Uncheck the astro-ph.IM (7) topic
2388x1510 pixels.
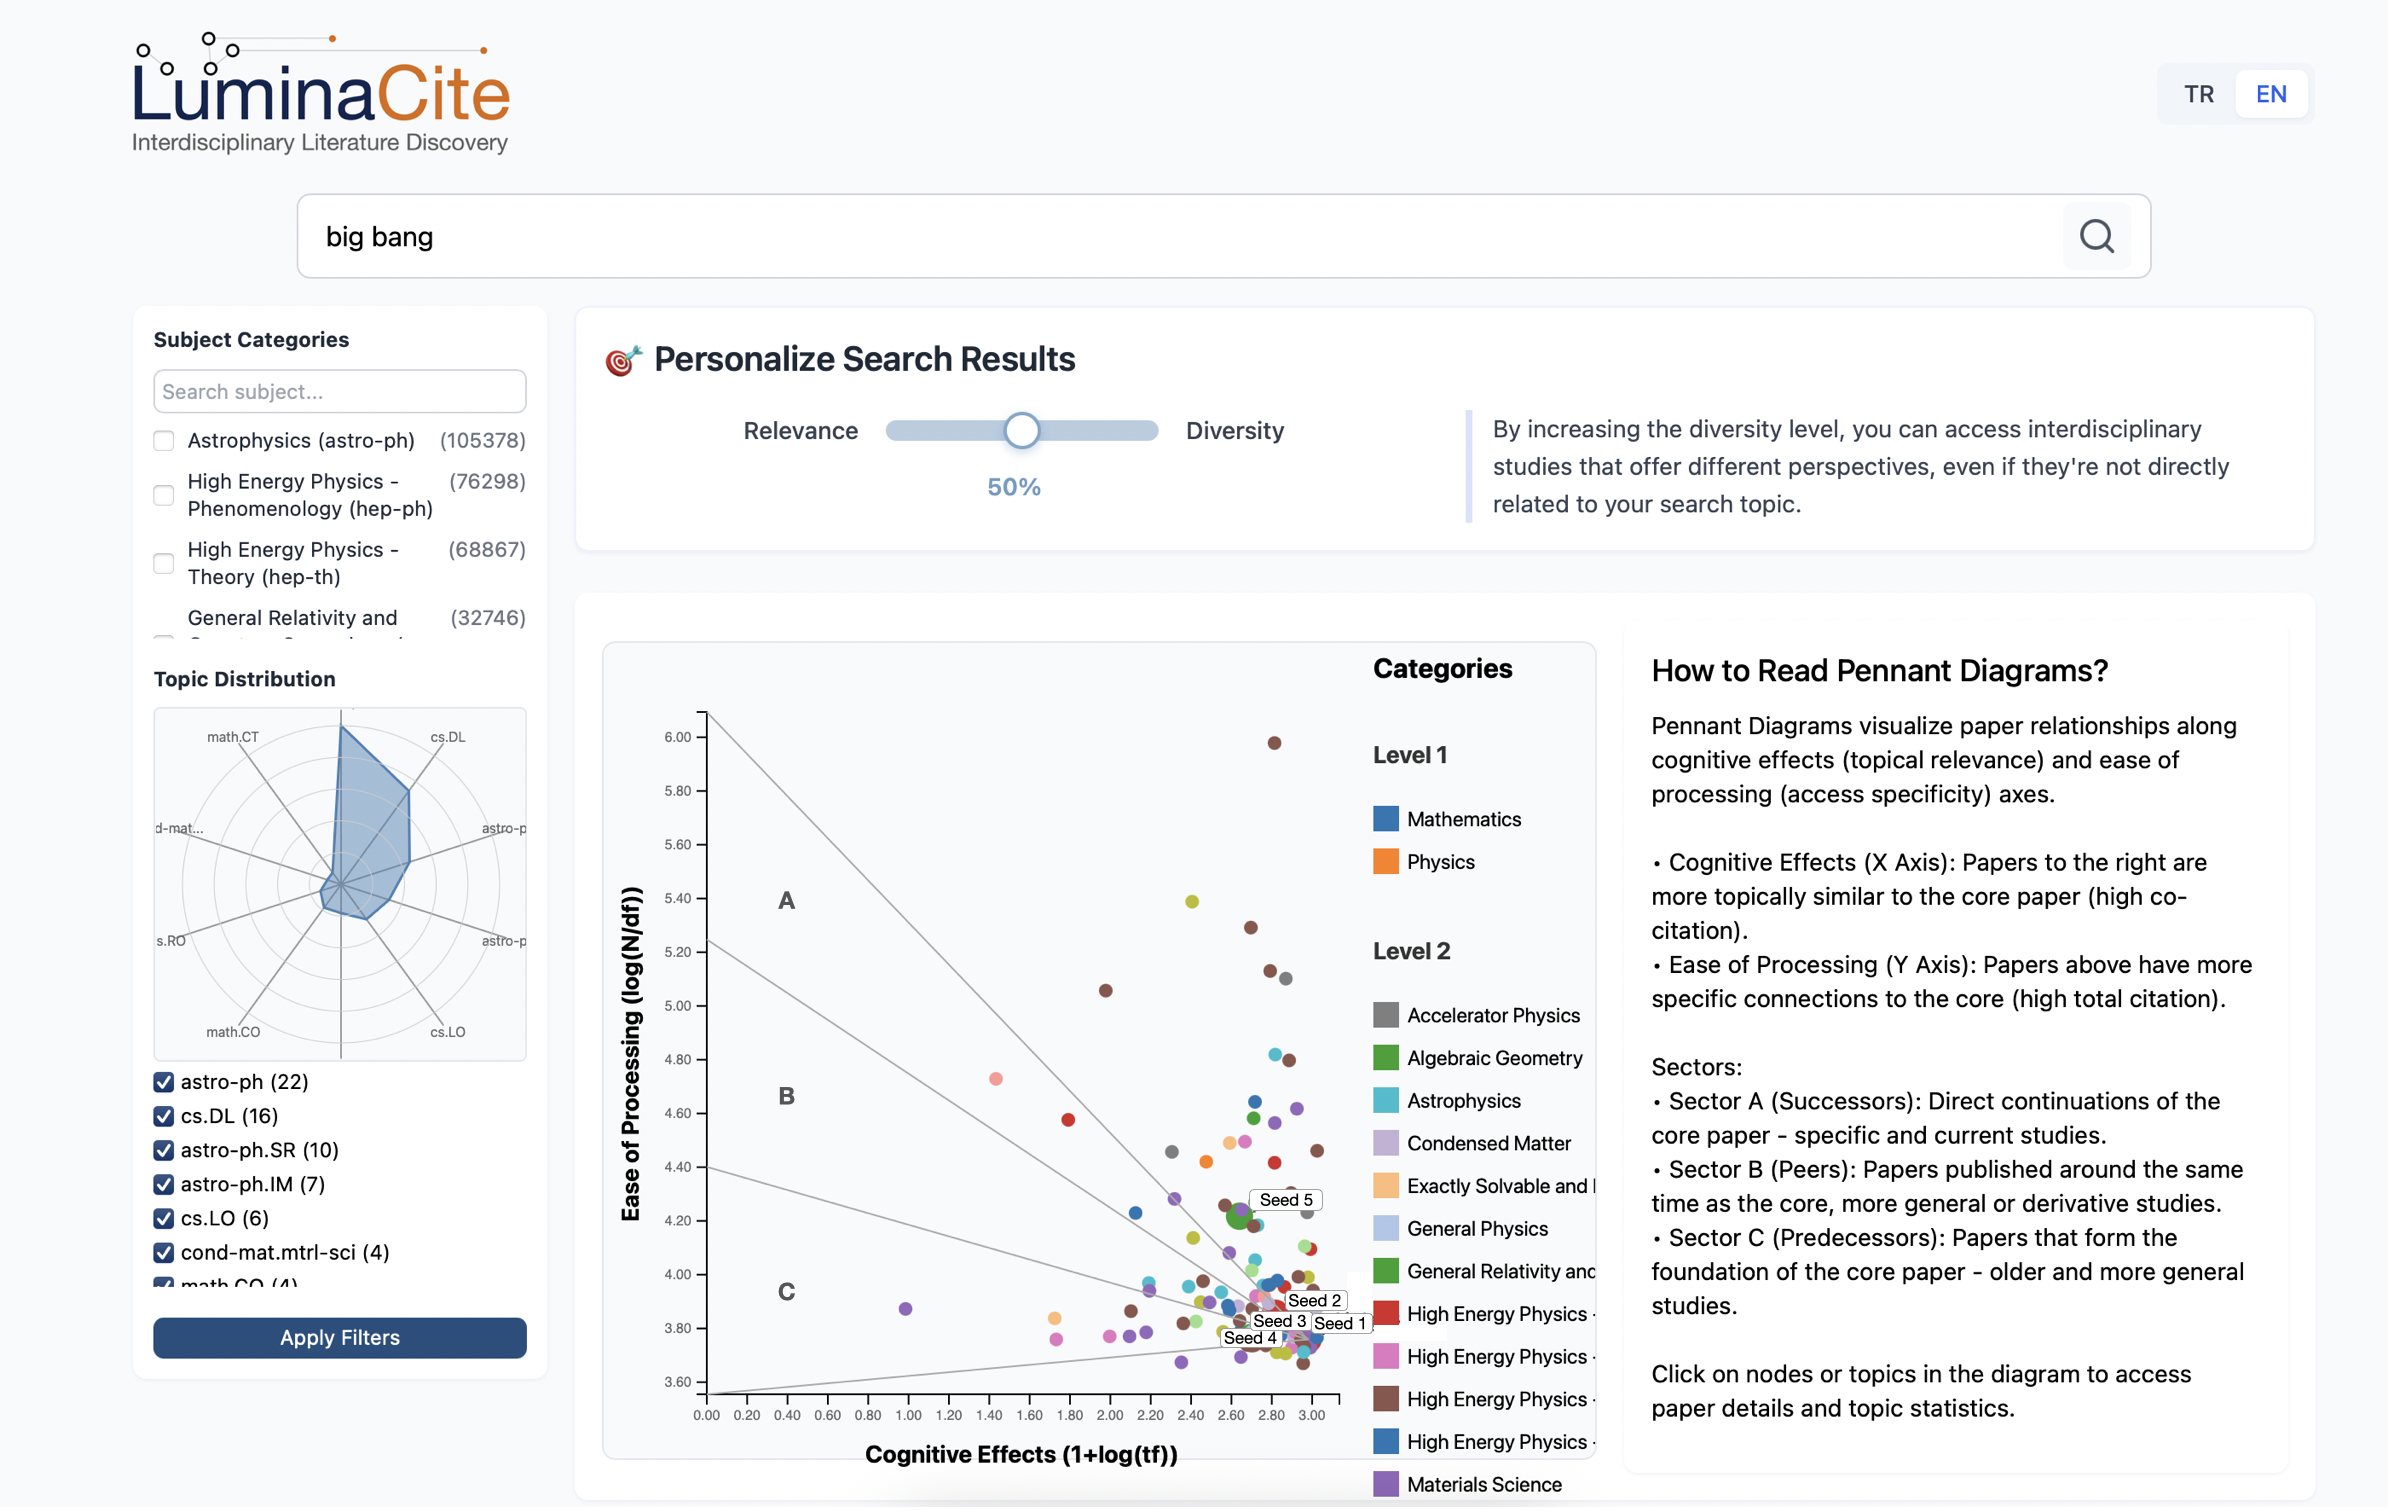[x=164, y=1185]
